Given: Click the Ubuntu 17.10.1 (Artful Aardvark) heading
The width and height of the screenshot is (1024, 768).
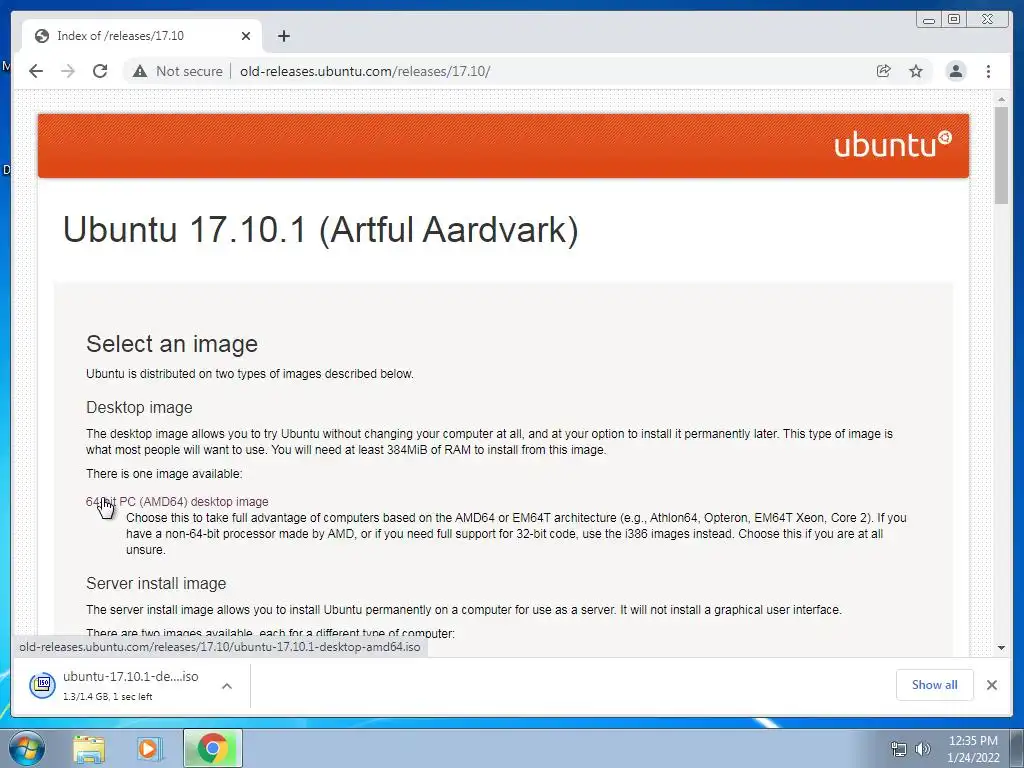Looking at the screenshot, I should click(x=321, y=229).
